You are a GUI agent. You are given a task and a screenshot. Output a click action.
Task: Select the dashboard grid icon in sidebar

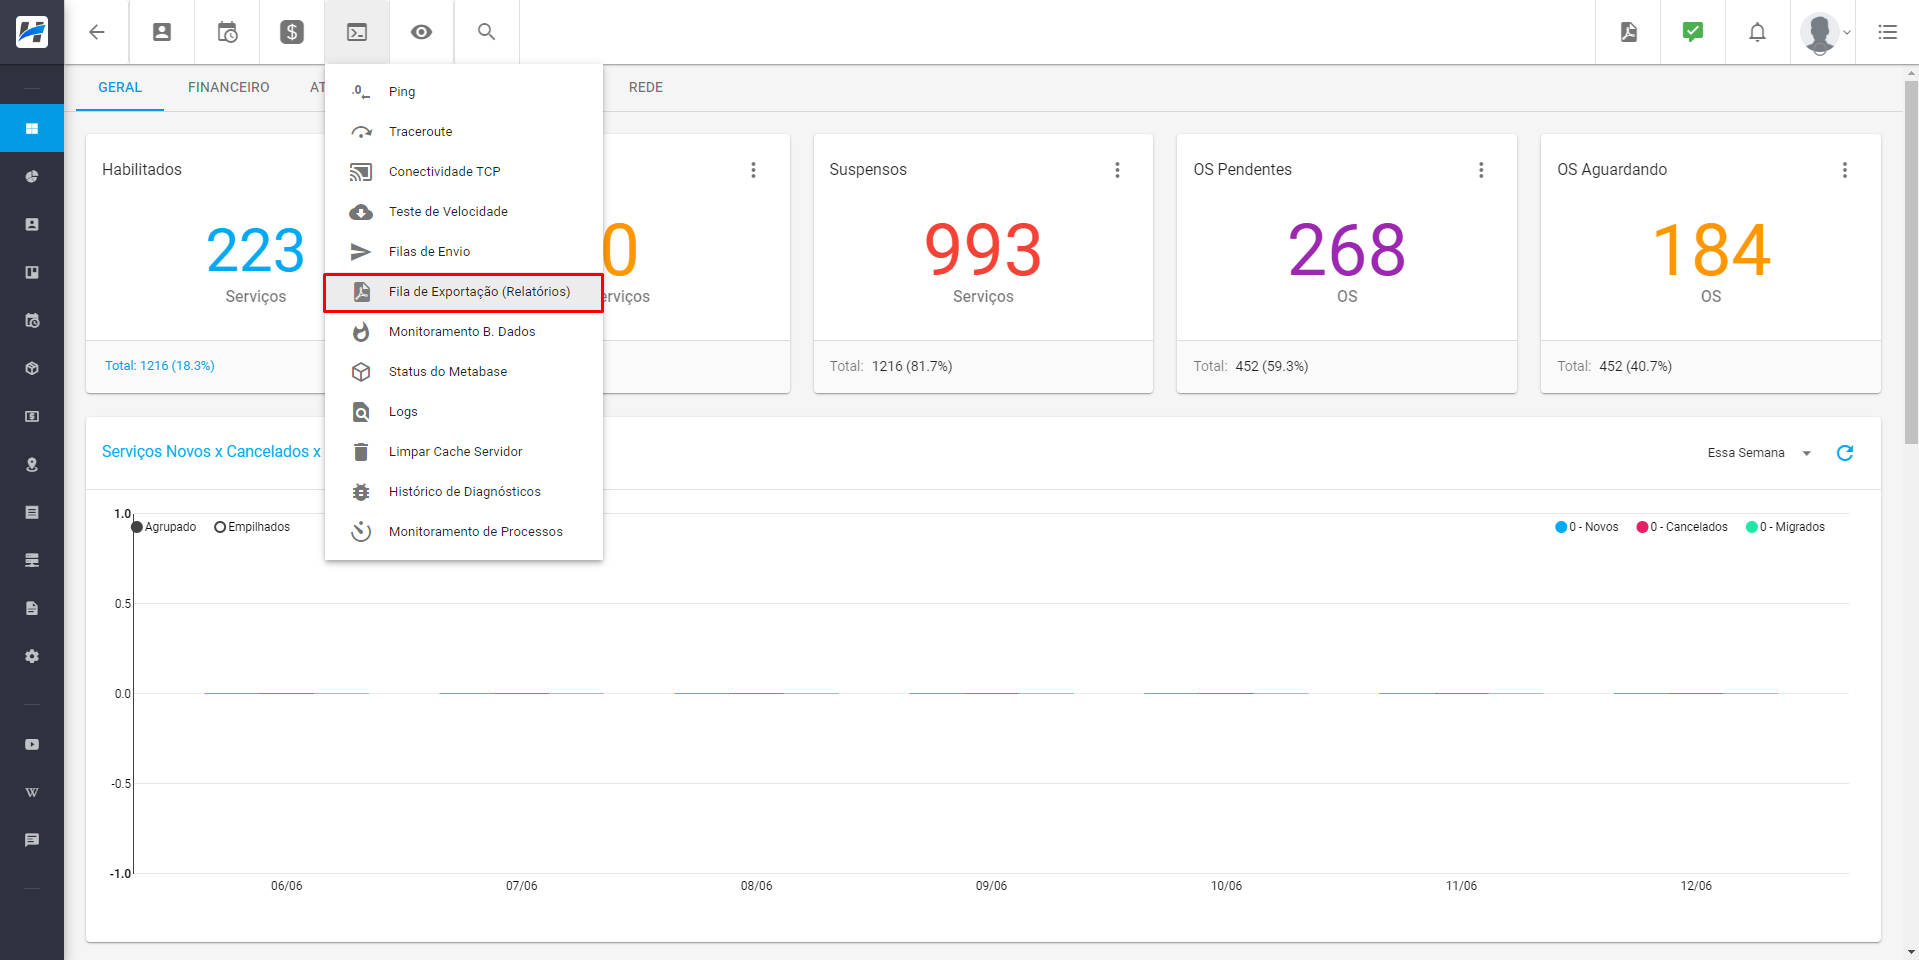point(32,129)
